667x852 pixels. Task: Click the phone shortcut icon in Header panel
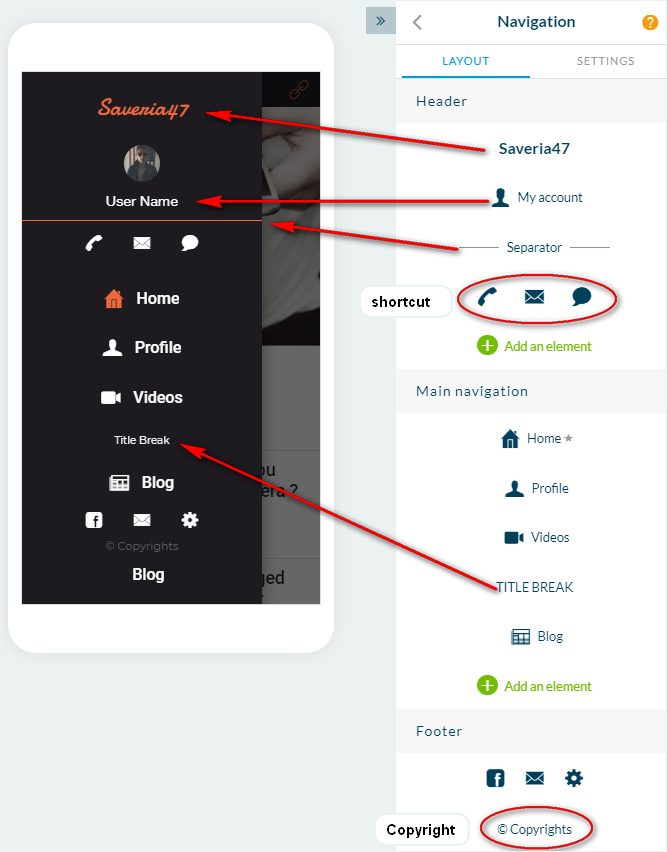(487, 297)
